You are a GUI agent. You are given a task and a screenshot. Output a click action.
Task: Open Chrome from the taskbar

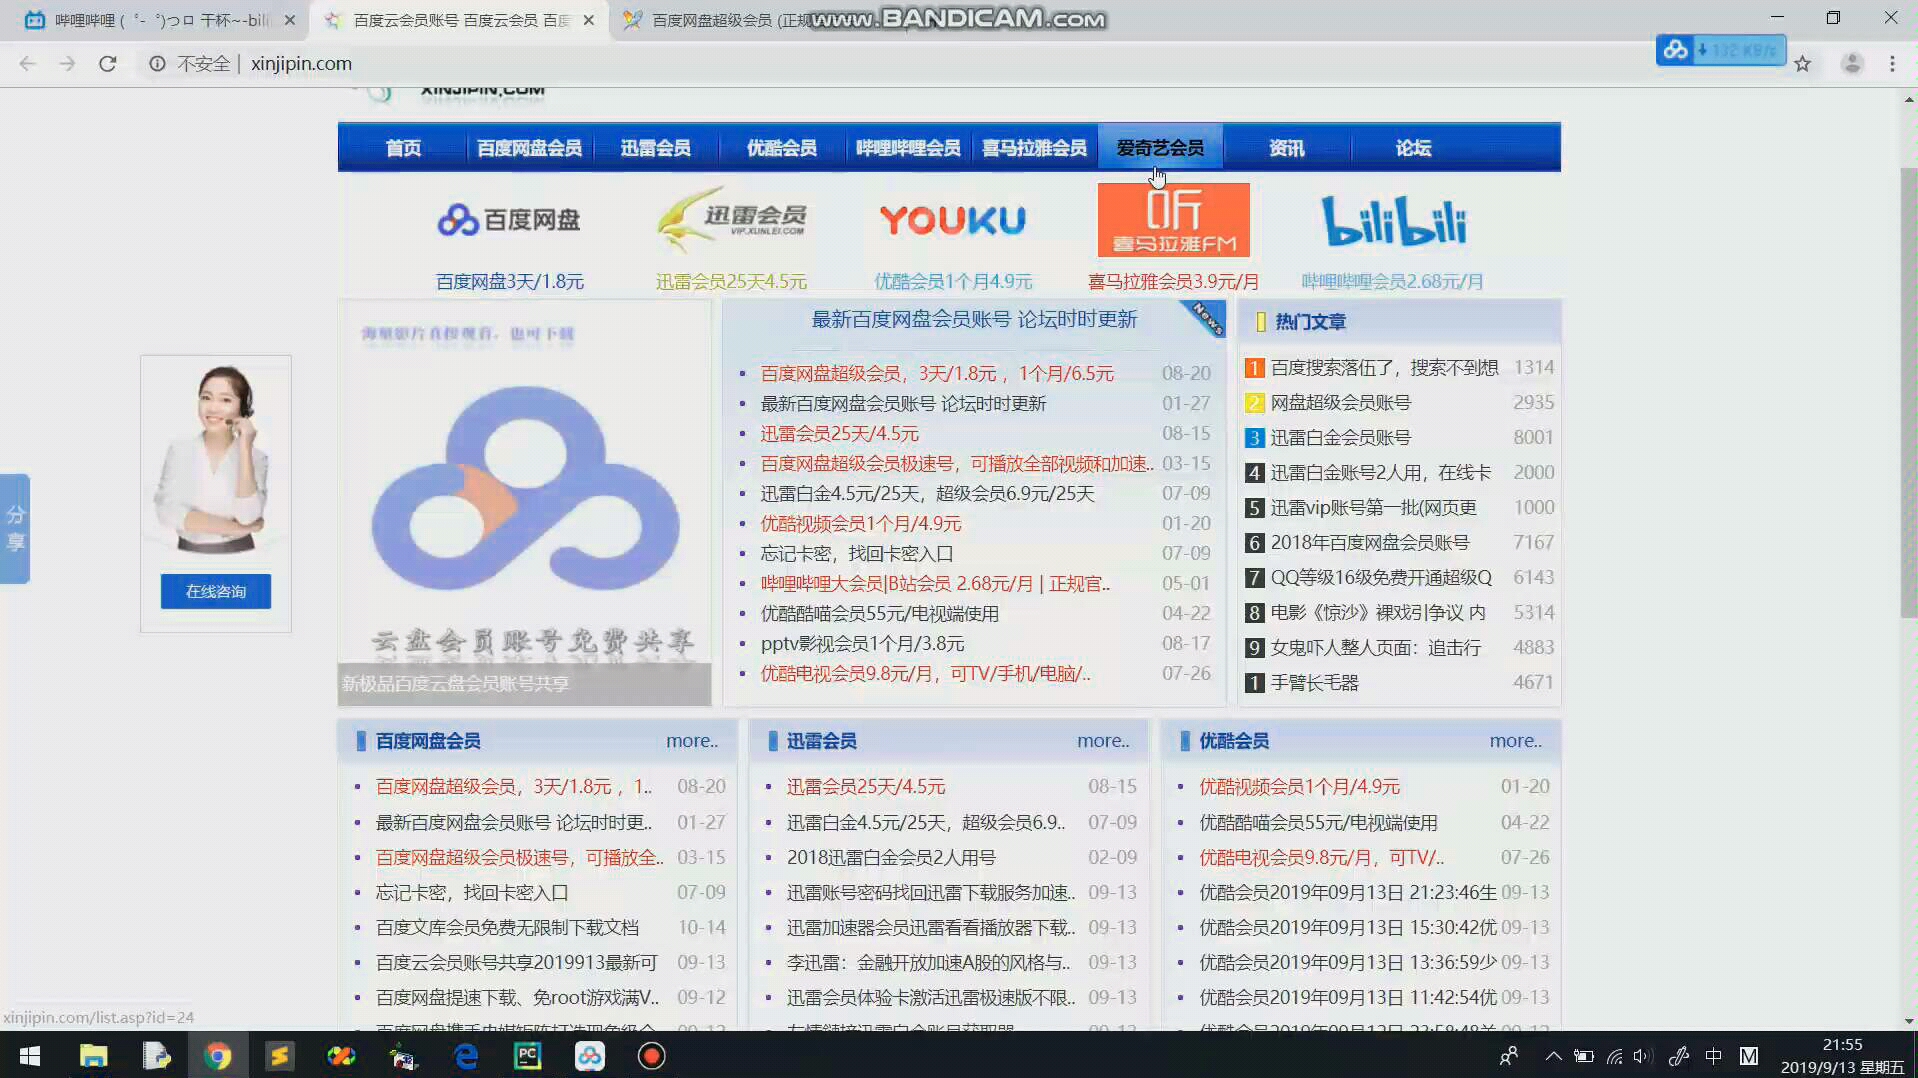pos(217,1056)
